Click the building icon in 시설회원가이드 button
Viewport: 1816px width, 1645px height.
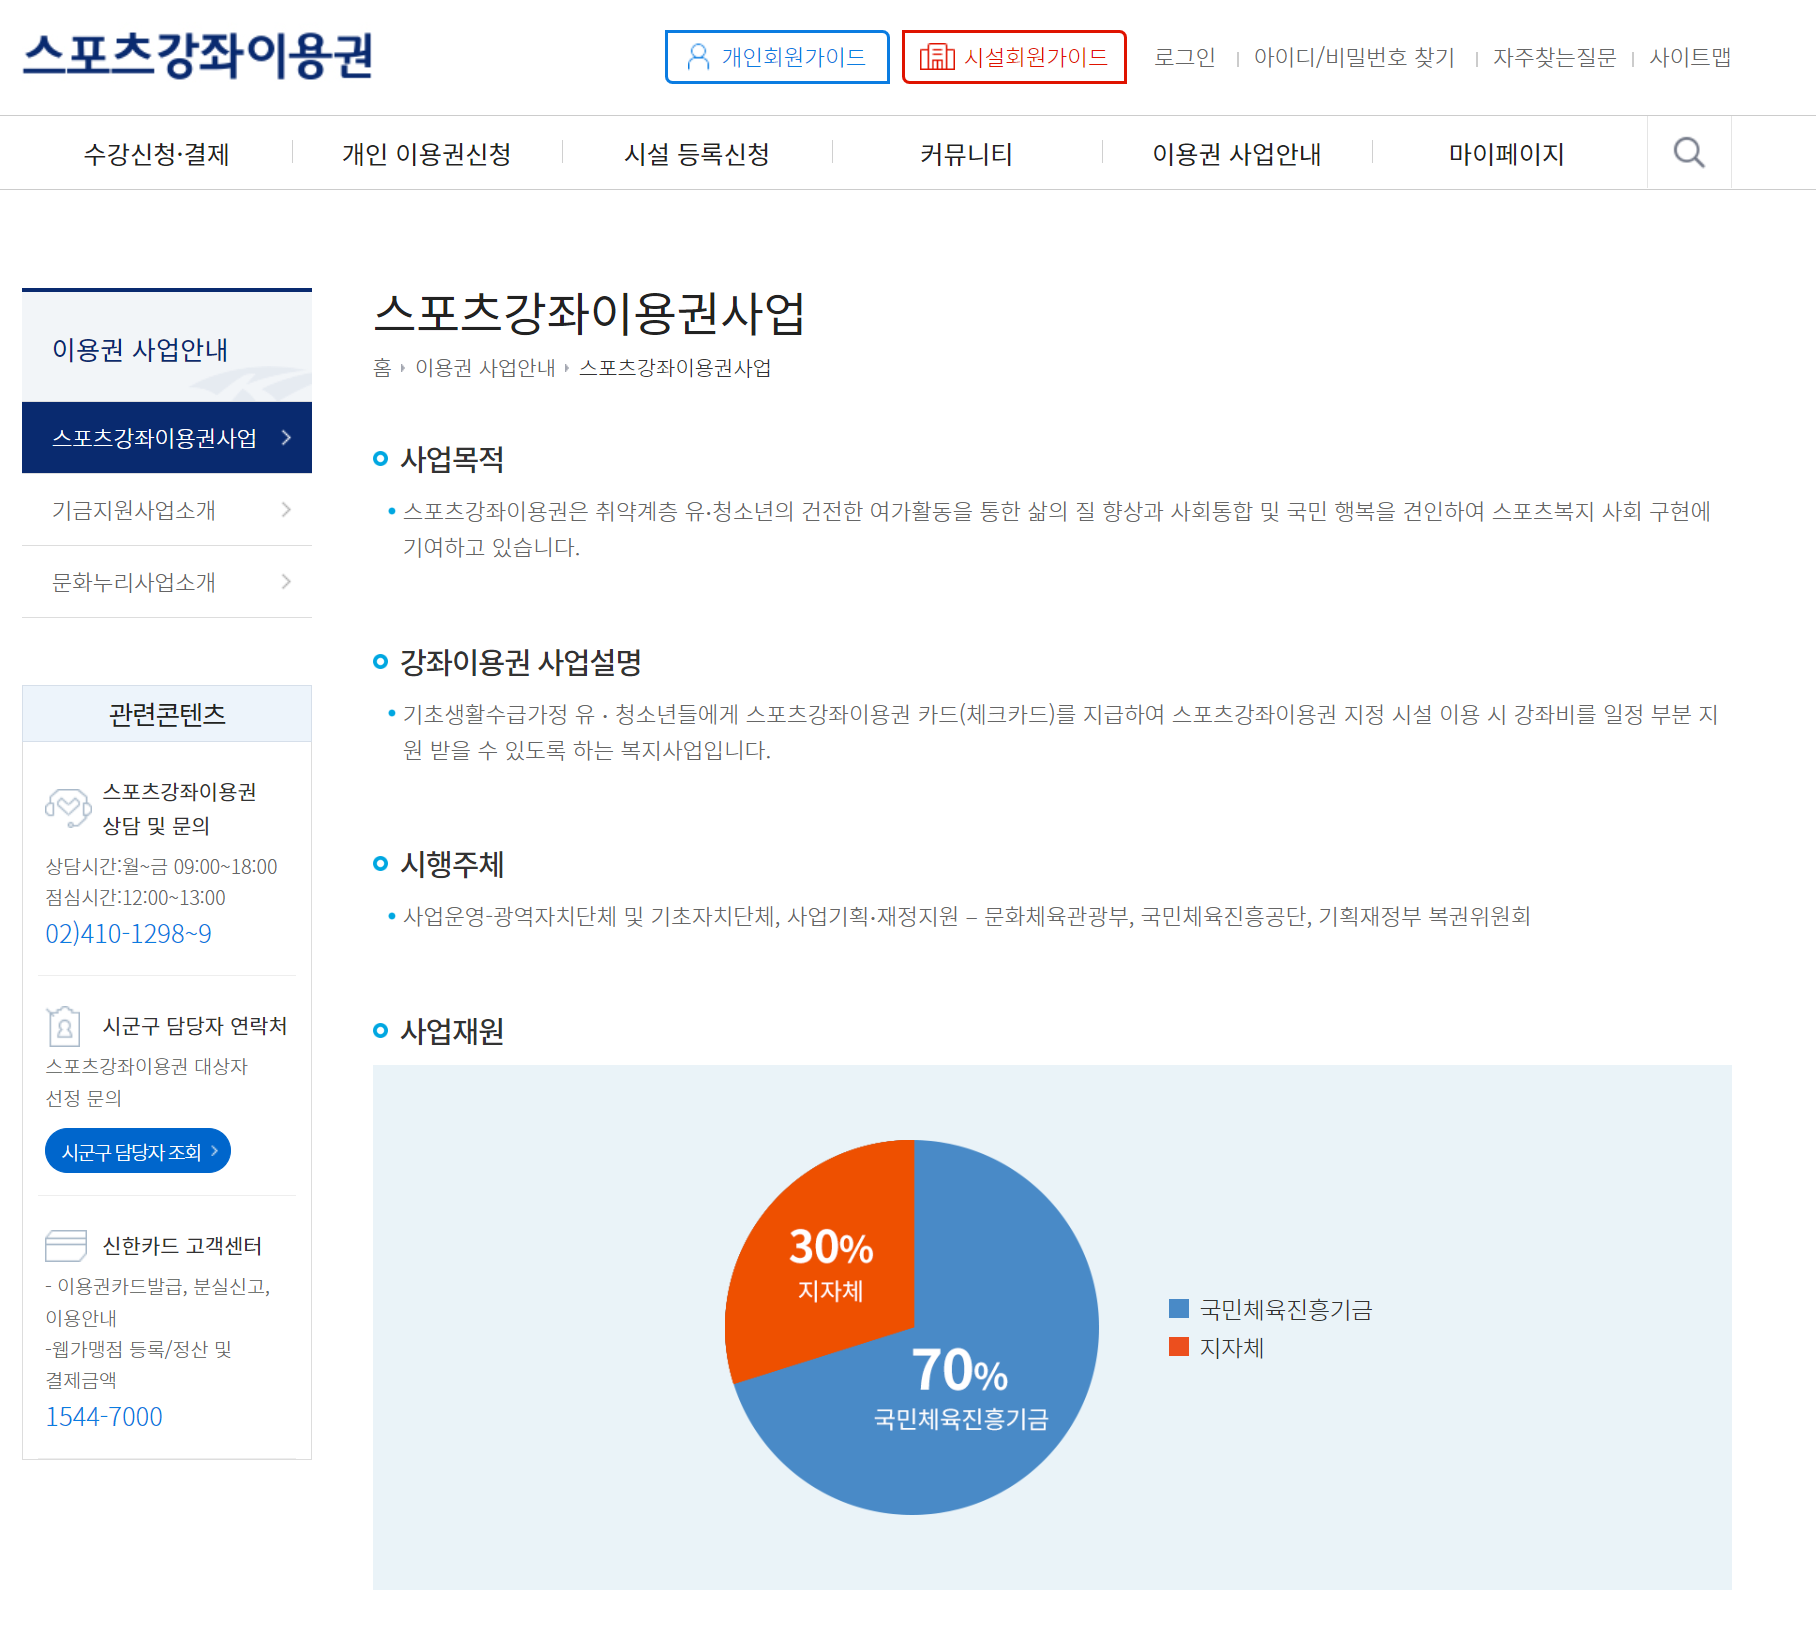[938, 57]
